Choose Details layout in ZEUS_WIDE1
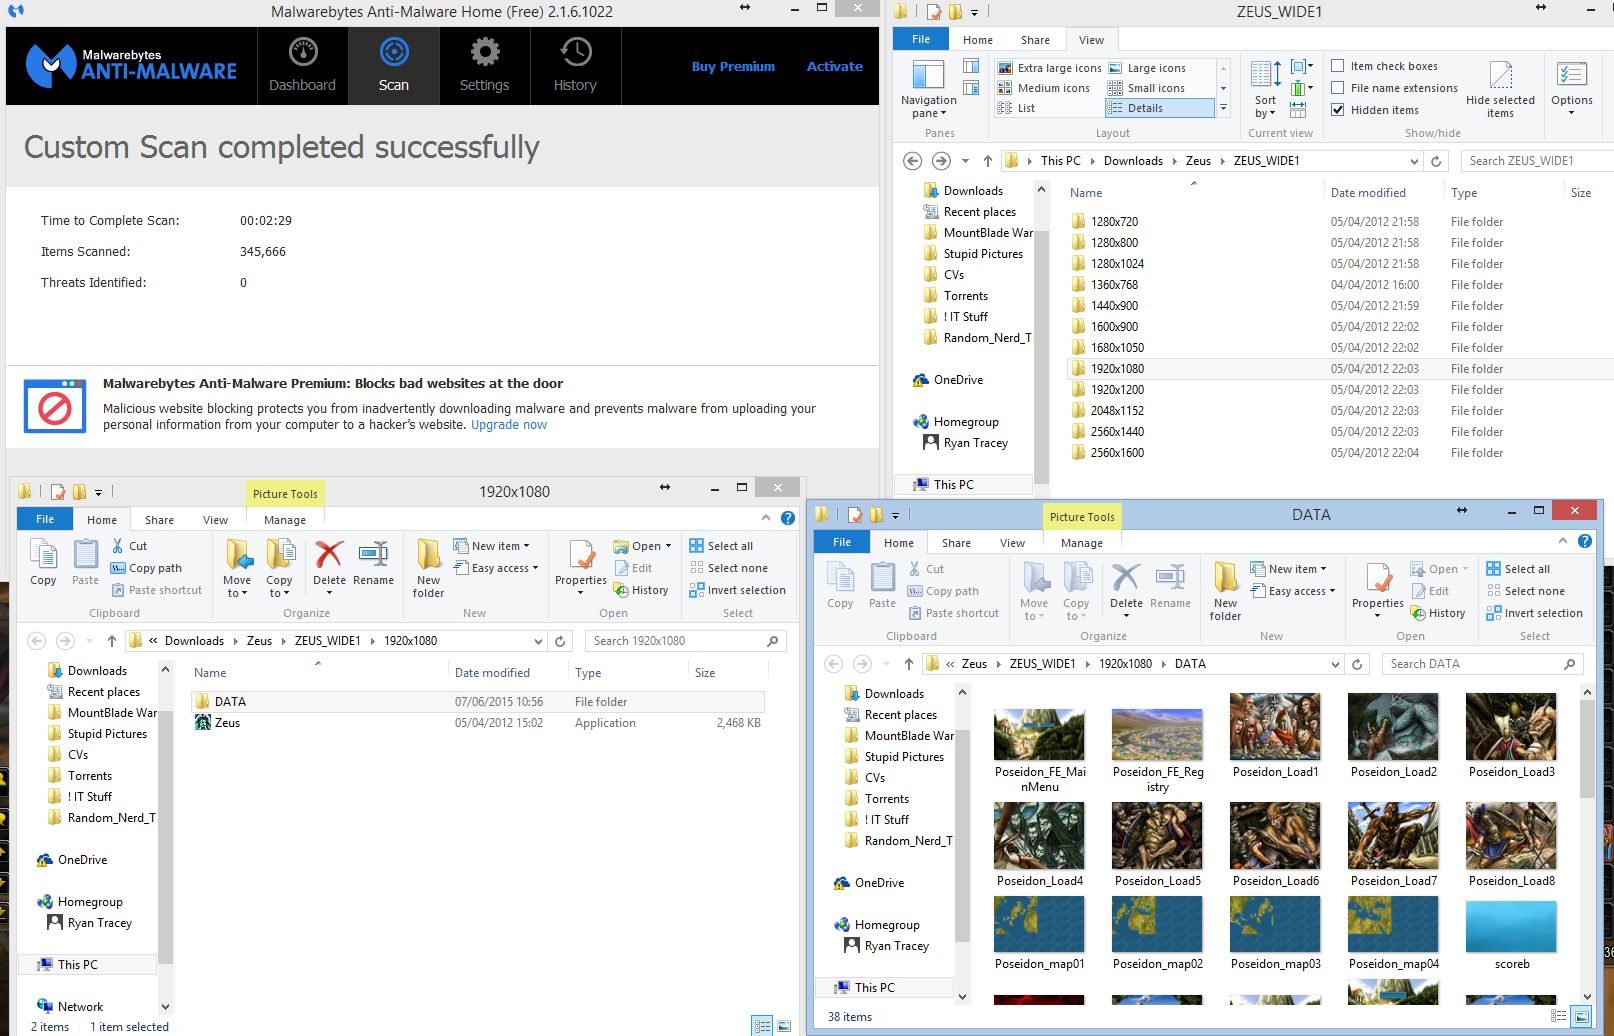The width and height of the screenshot is (1614, 1036). 1159,108
